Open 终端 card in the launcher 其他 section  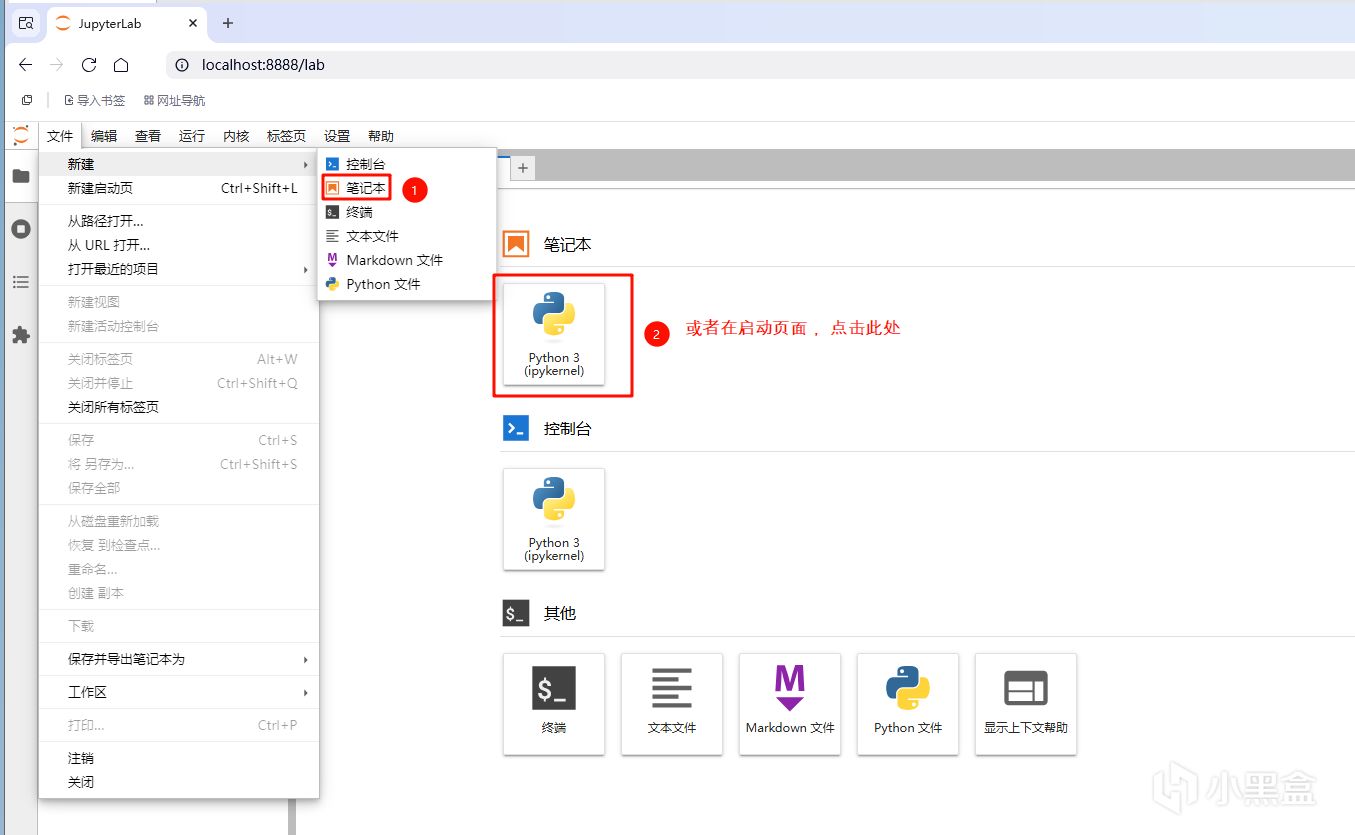coord(554,704)
